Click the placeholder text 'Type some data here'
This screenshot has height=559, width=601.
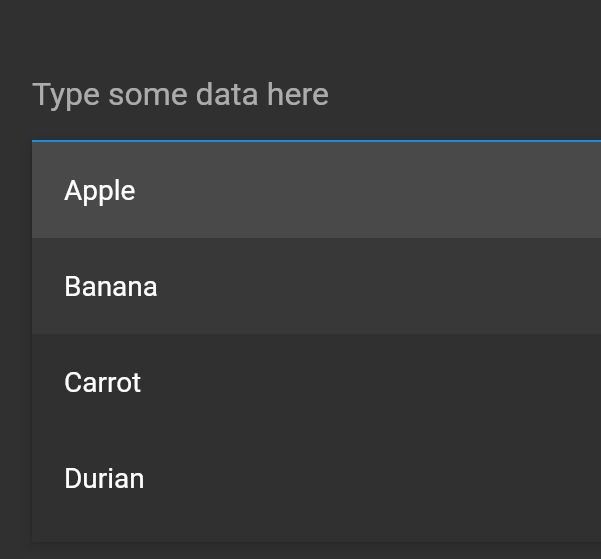click(180, 95)
